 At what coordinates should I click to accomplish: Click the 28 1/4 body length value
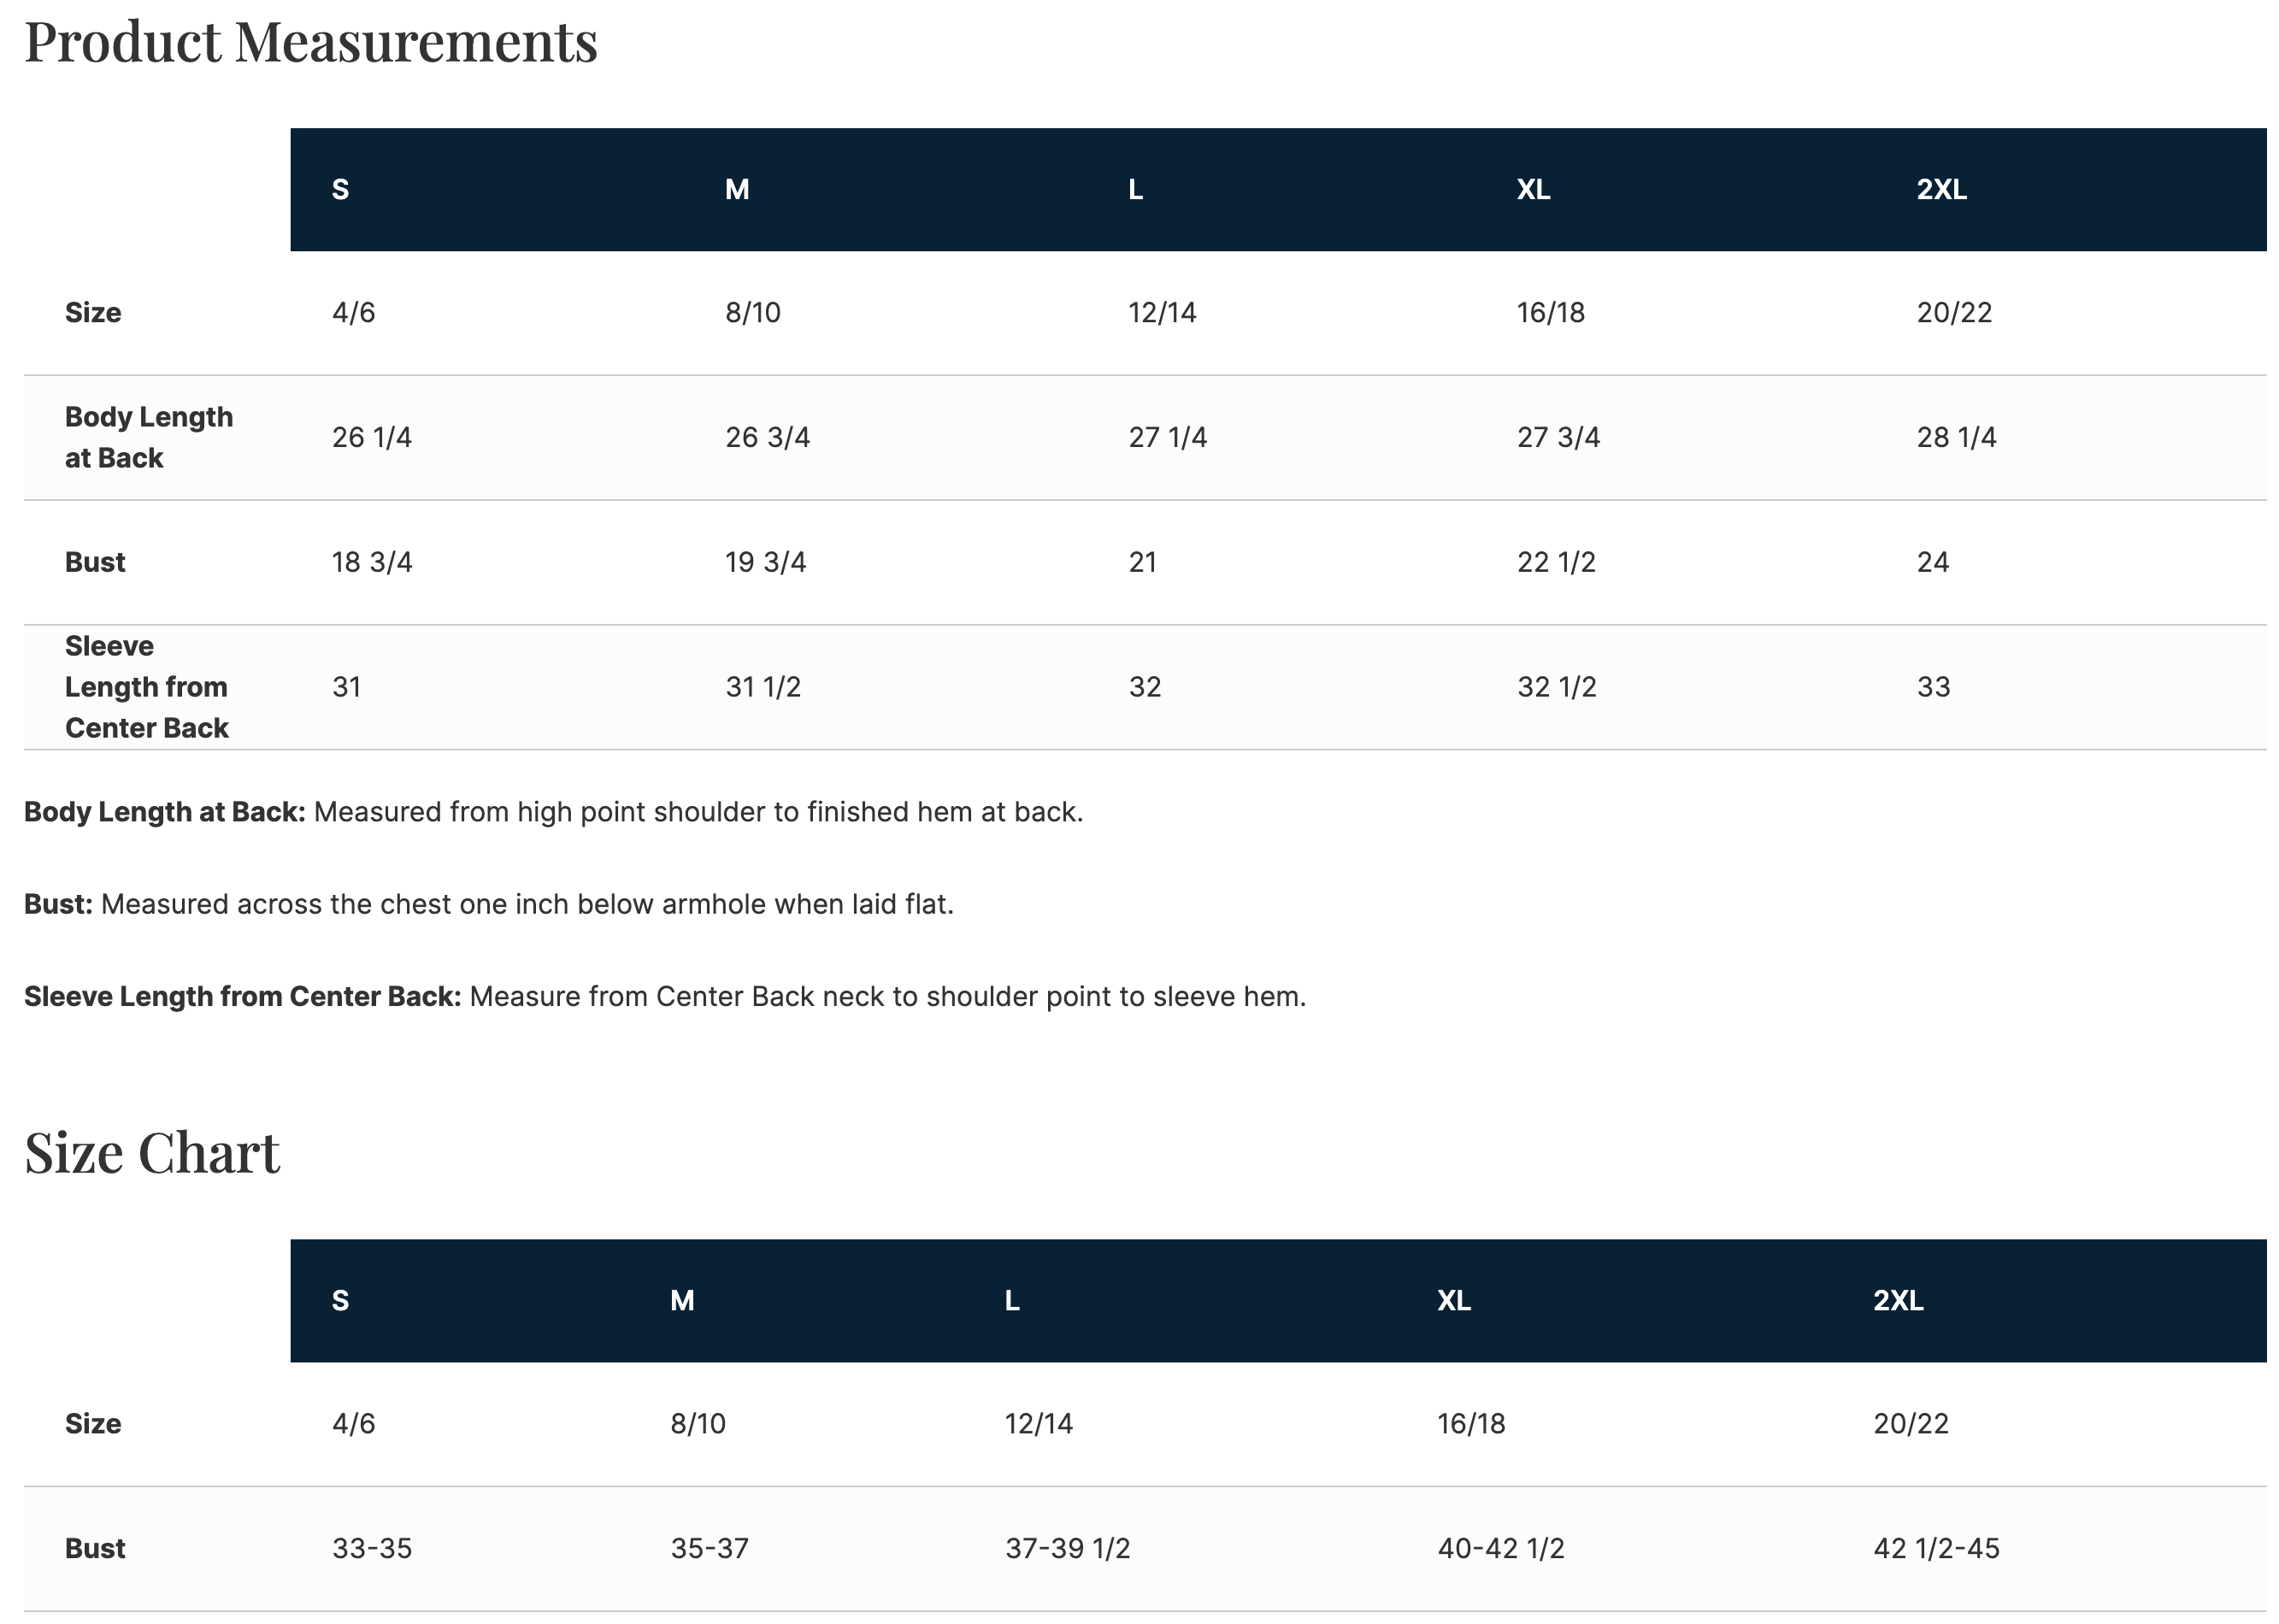[x=1955, y=437]
